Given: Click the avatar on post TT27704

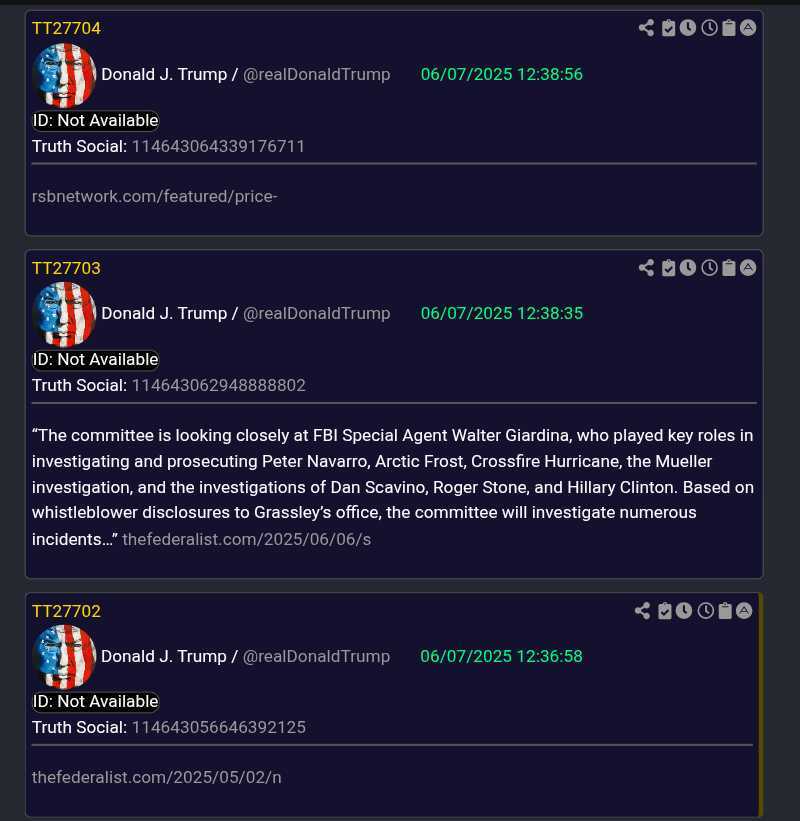Looking at the screenshot, I should point(64,75).
